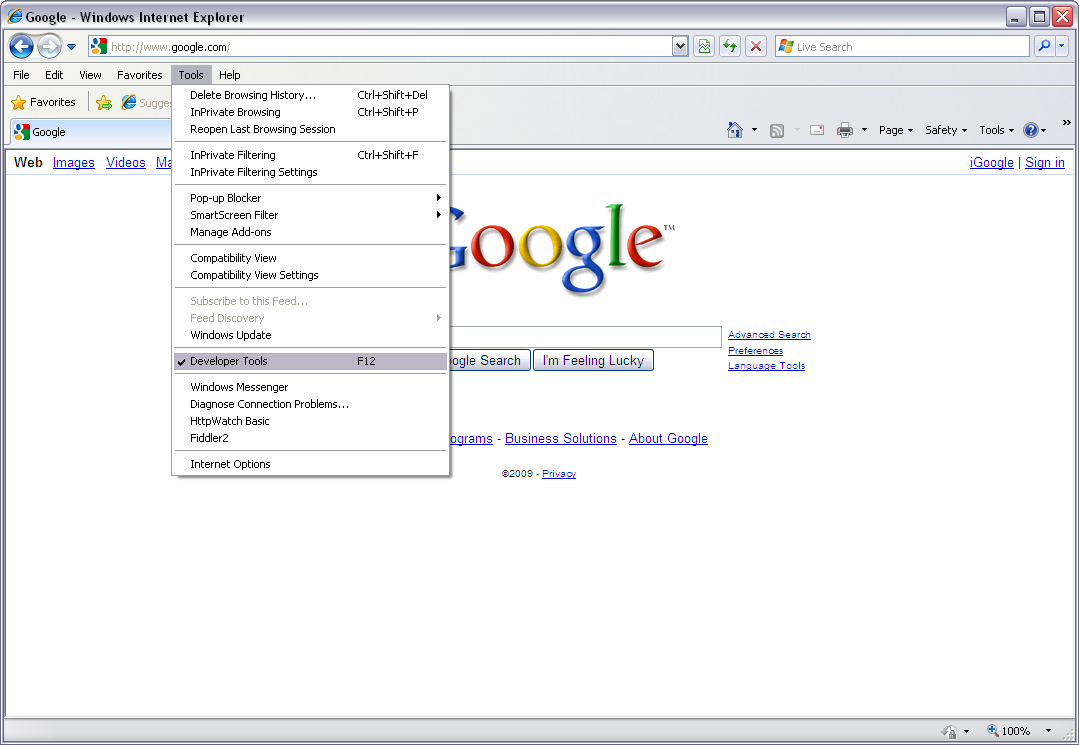Open the Edit menu
The image size is (1079, 745).
pyautogui.click(x=54, y=75)
